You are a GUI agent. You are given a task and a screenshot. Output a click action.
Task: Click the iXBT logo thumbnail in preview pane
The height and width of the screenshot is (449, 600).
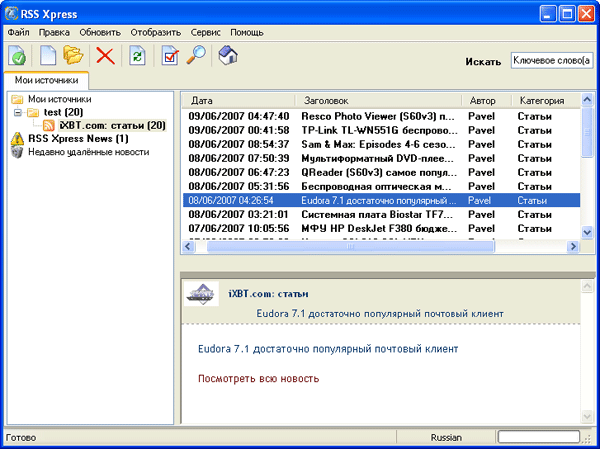(202, 294)
